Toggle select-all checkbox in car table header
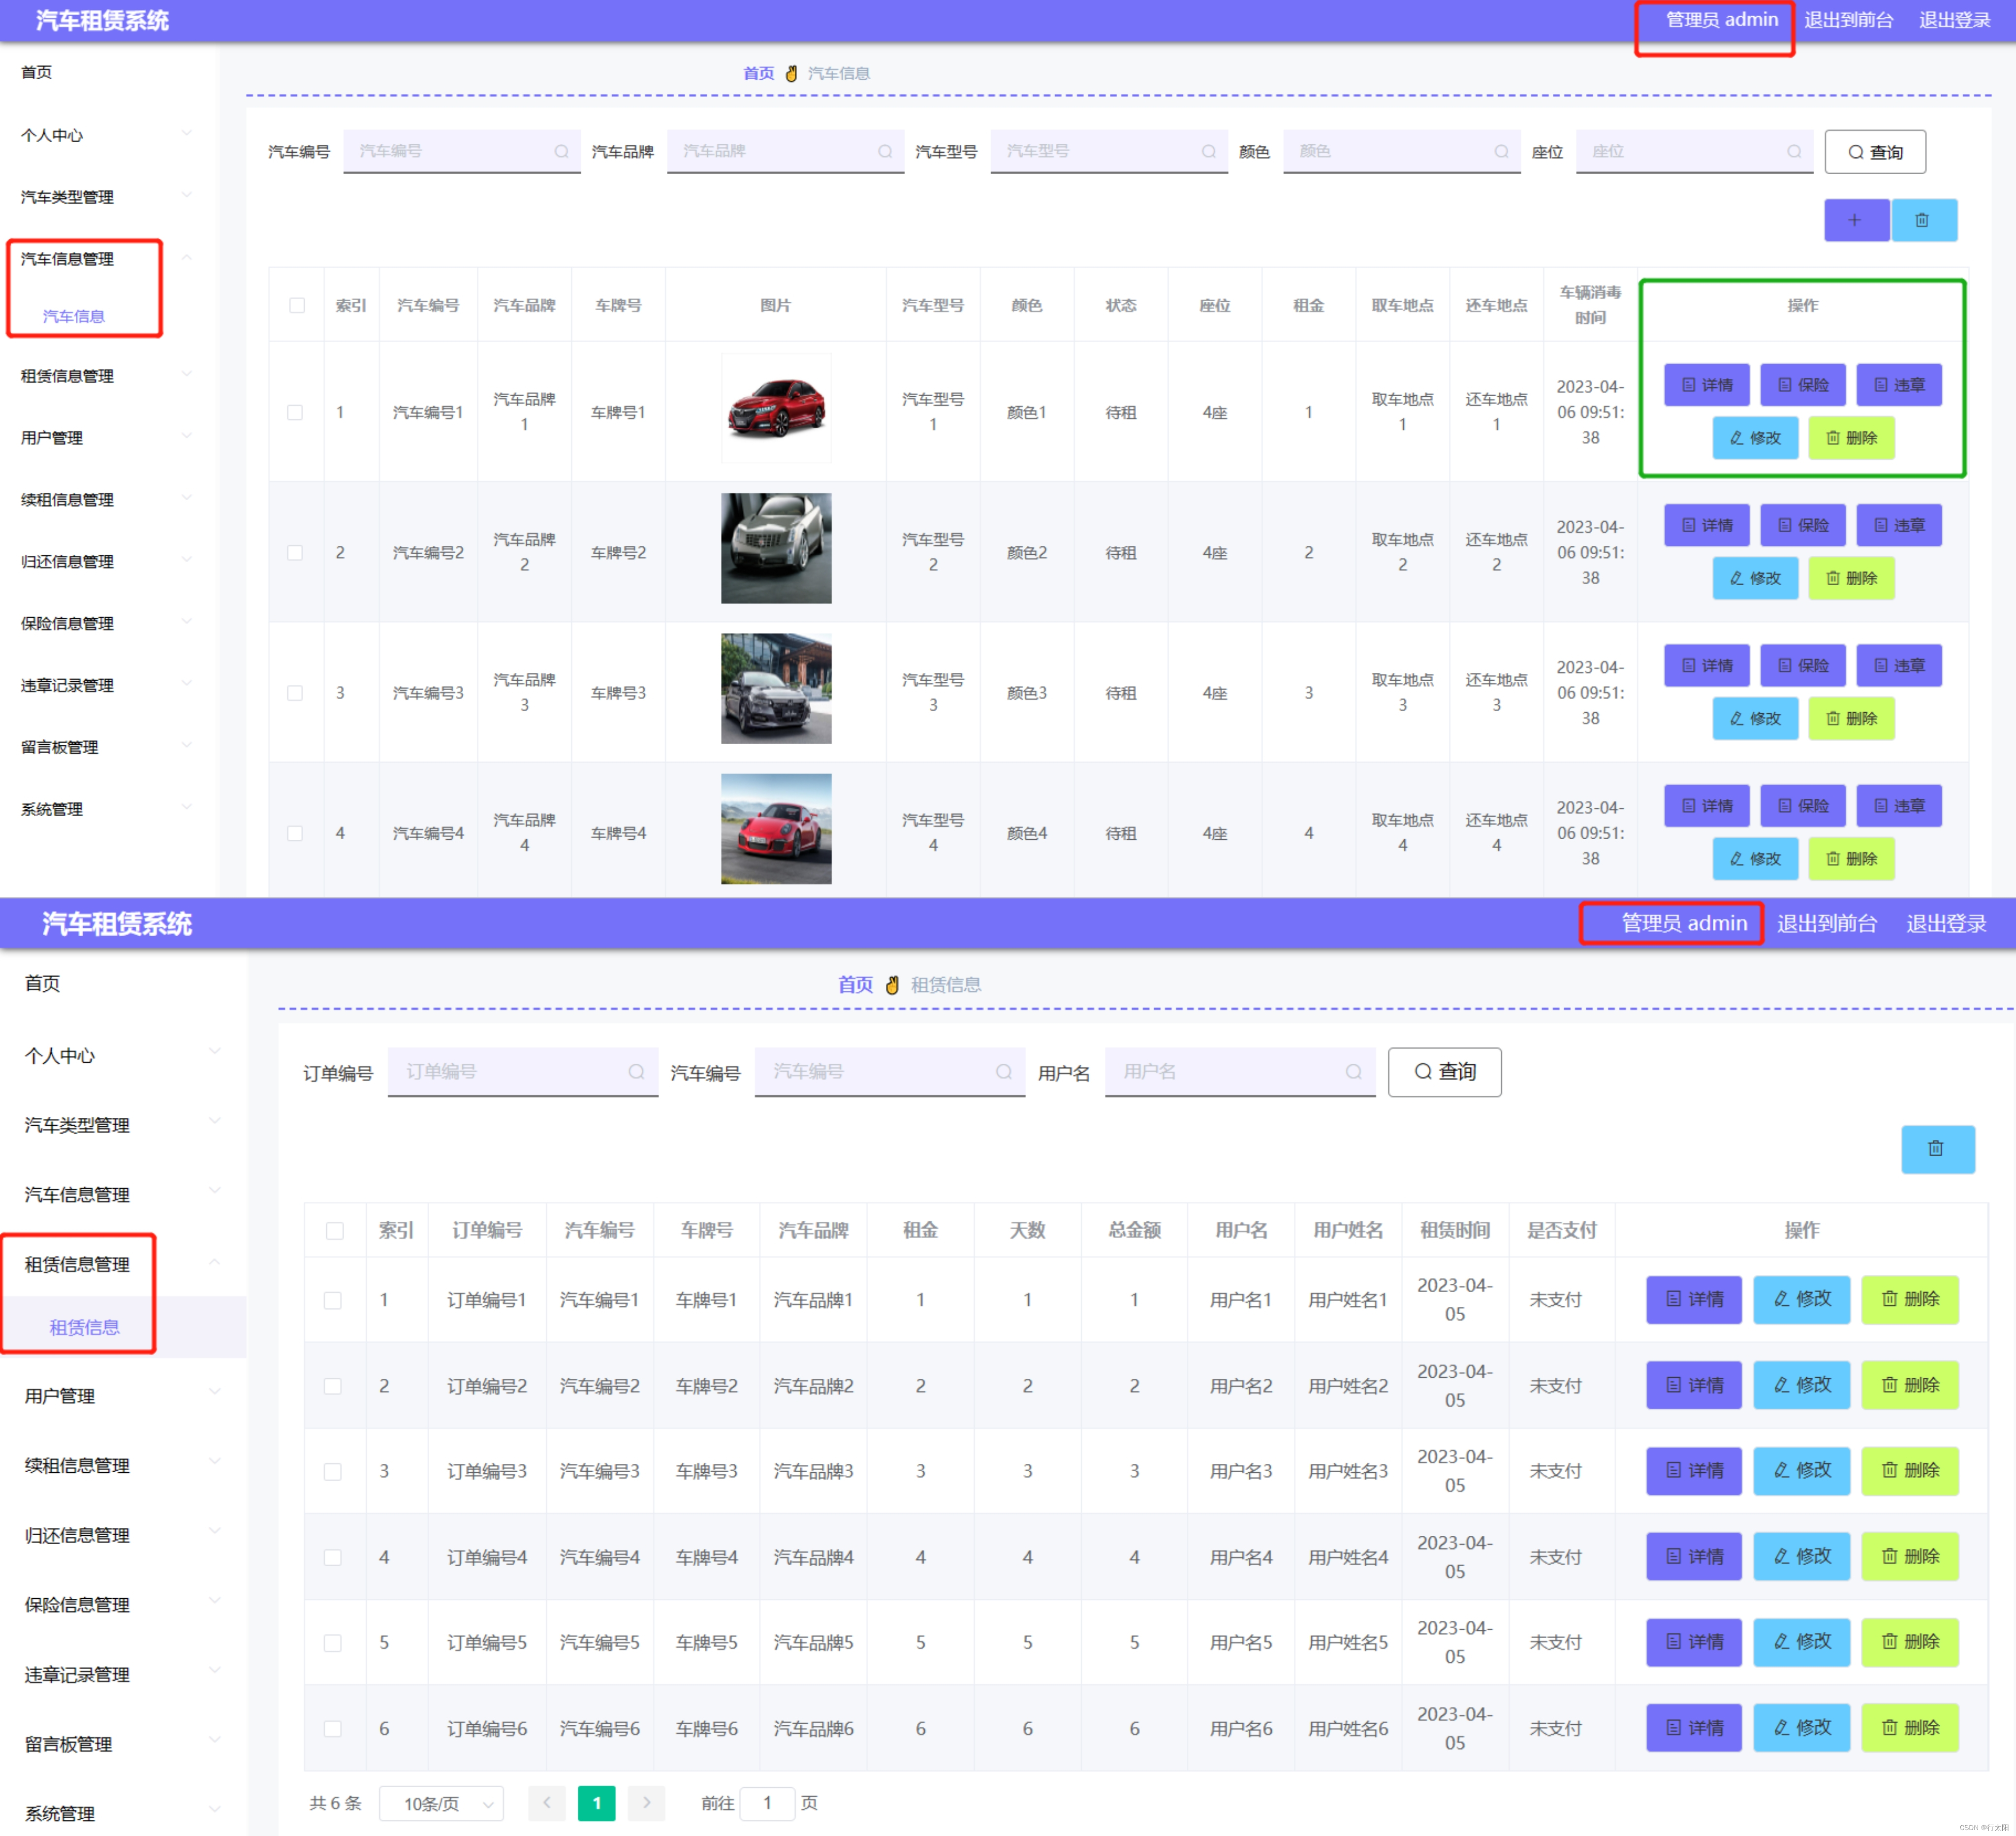The height and width of the screenshot is (1836, 2016). point(297,305)
